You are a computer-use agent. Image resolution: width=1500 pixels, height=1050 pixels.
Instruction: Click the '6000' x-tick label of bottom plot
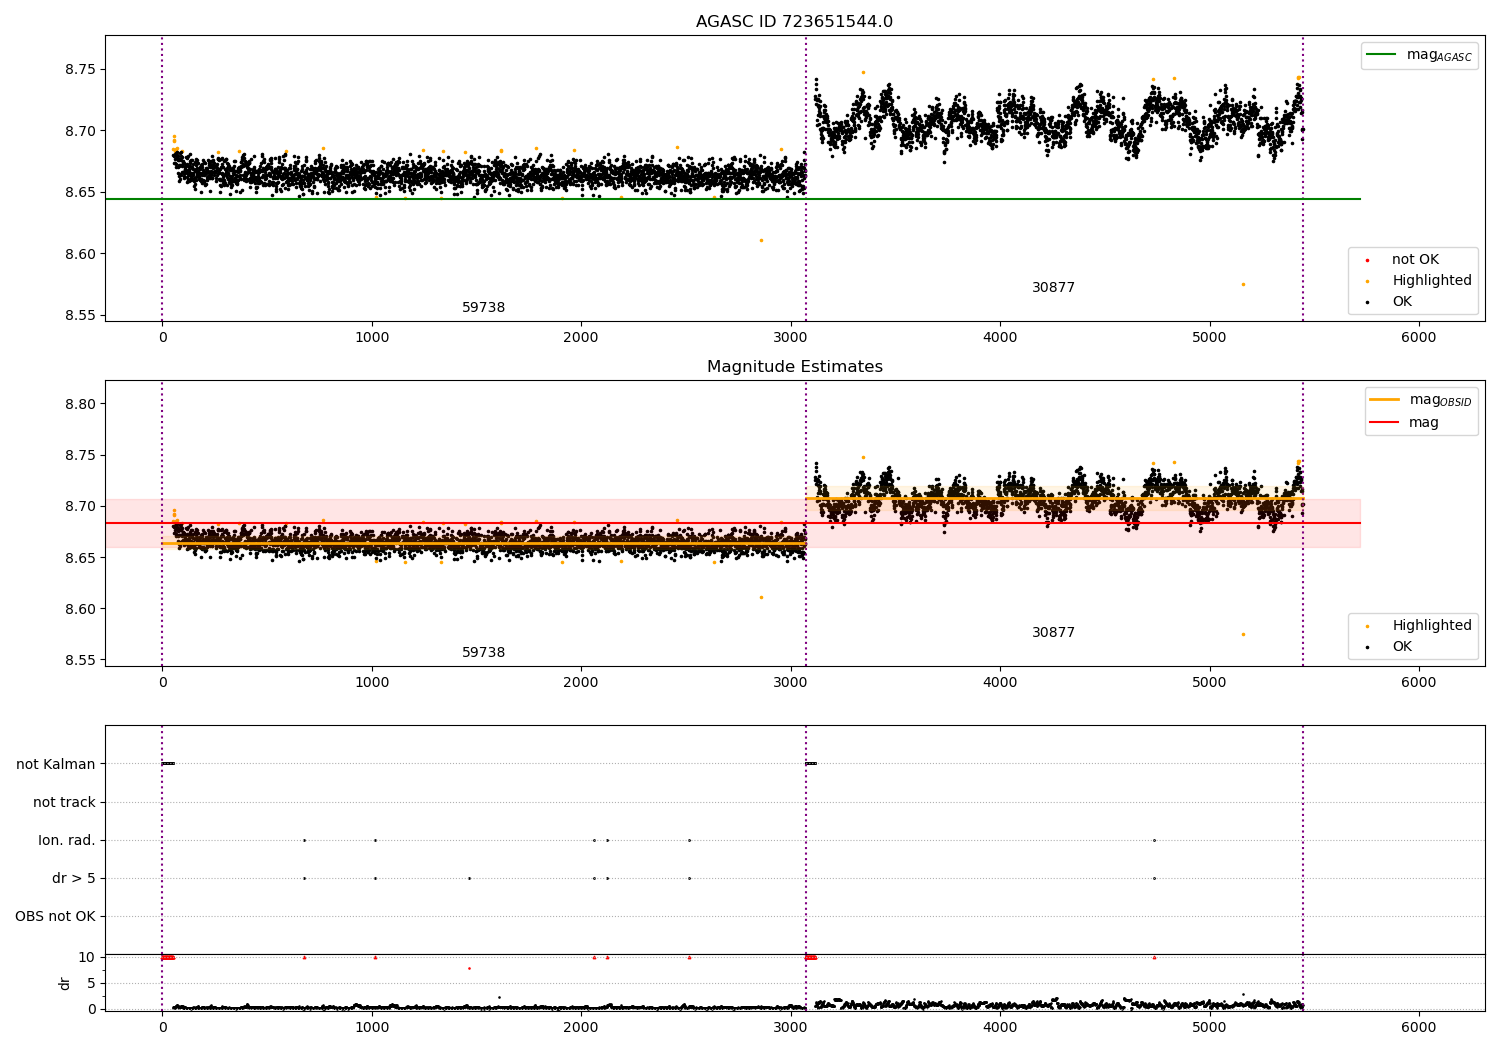click(x=1418, y=1027)
